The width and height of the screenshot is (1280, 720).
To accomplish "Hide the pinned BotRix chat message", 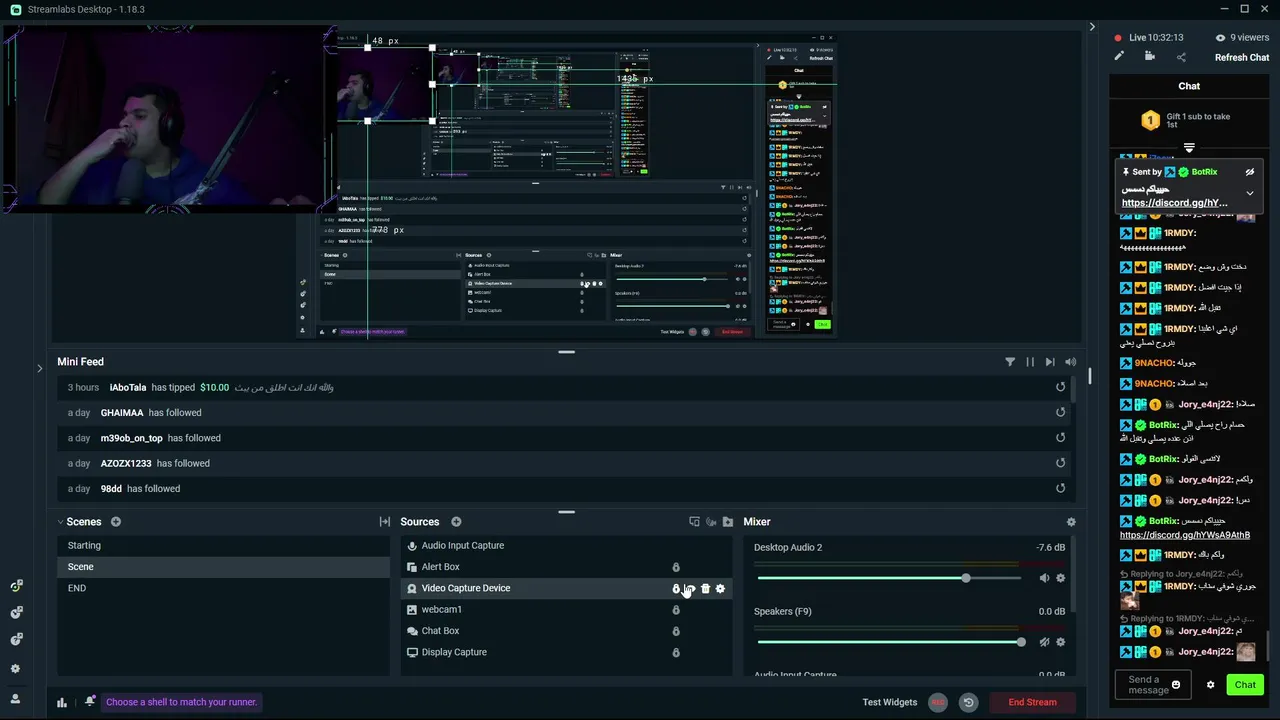I will (x=1249, y=172).
